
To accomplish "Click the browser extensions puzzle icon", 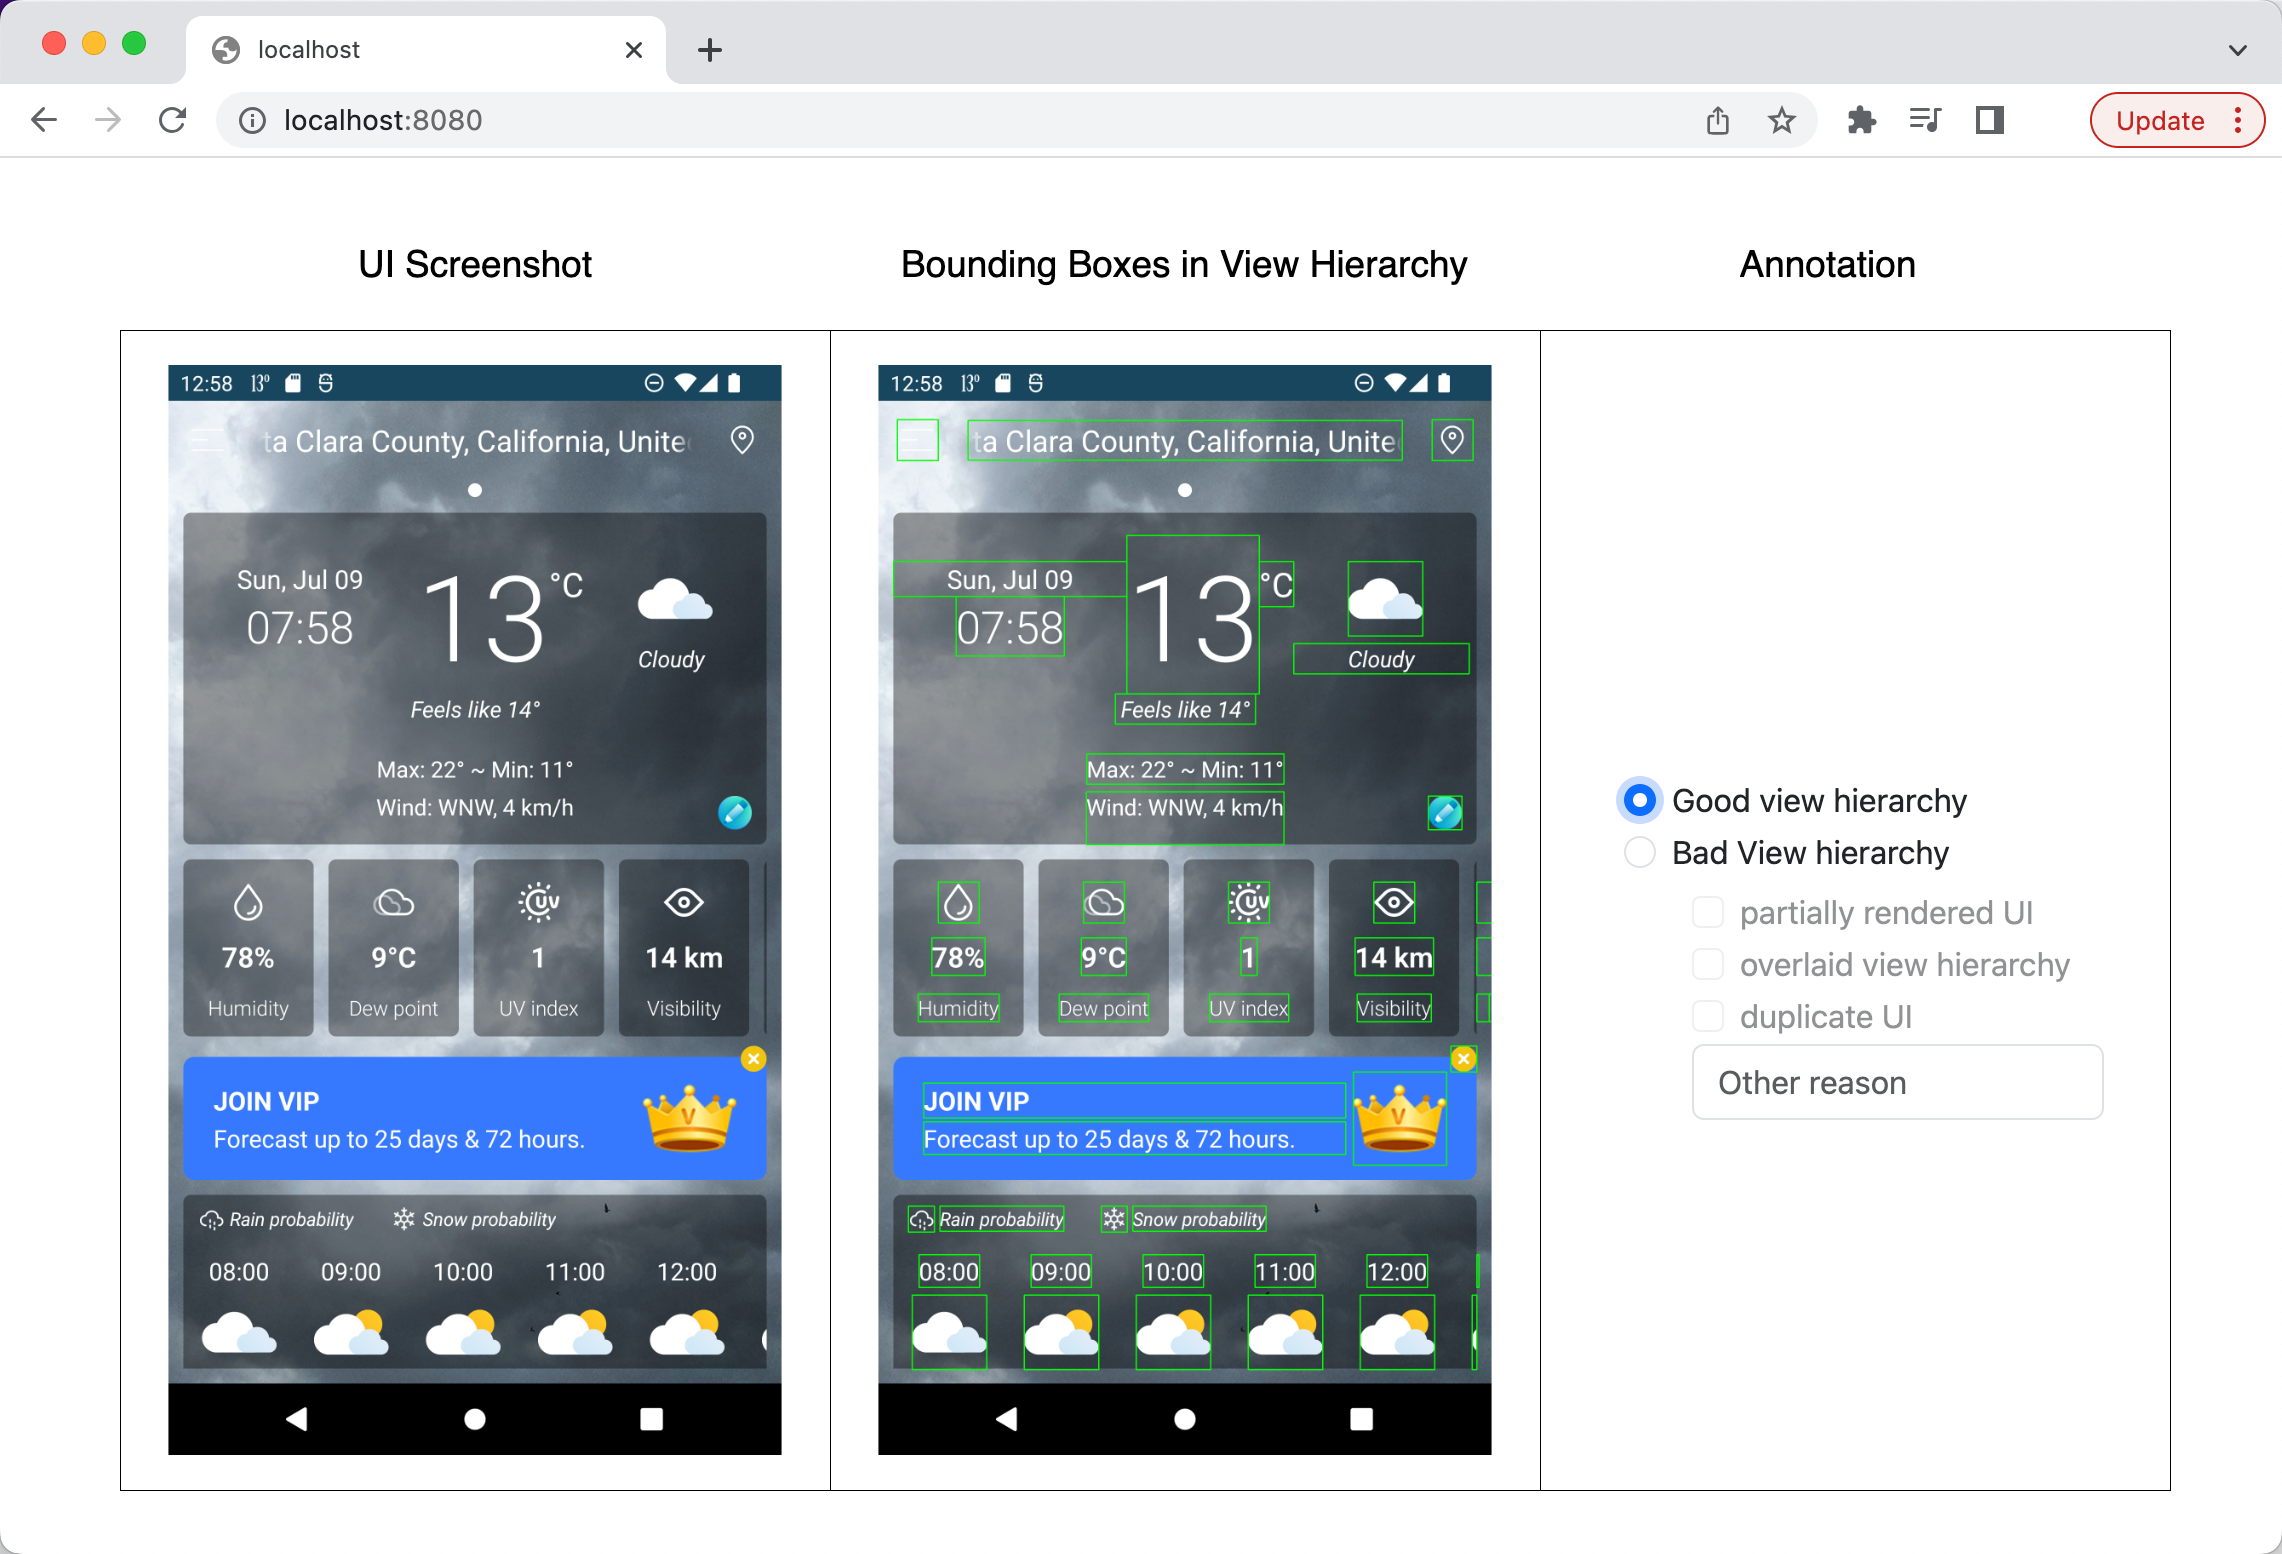I will (x=1861, y=121).
